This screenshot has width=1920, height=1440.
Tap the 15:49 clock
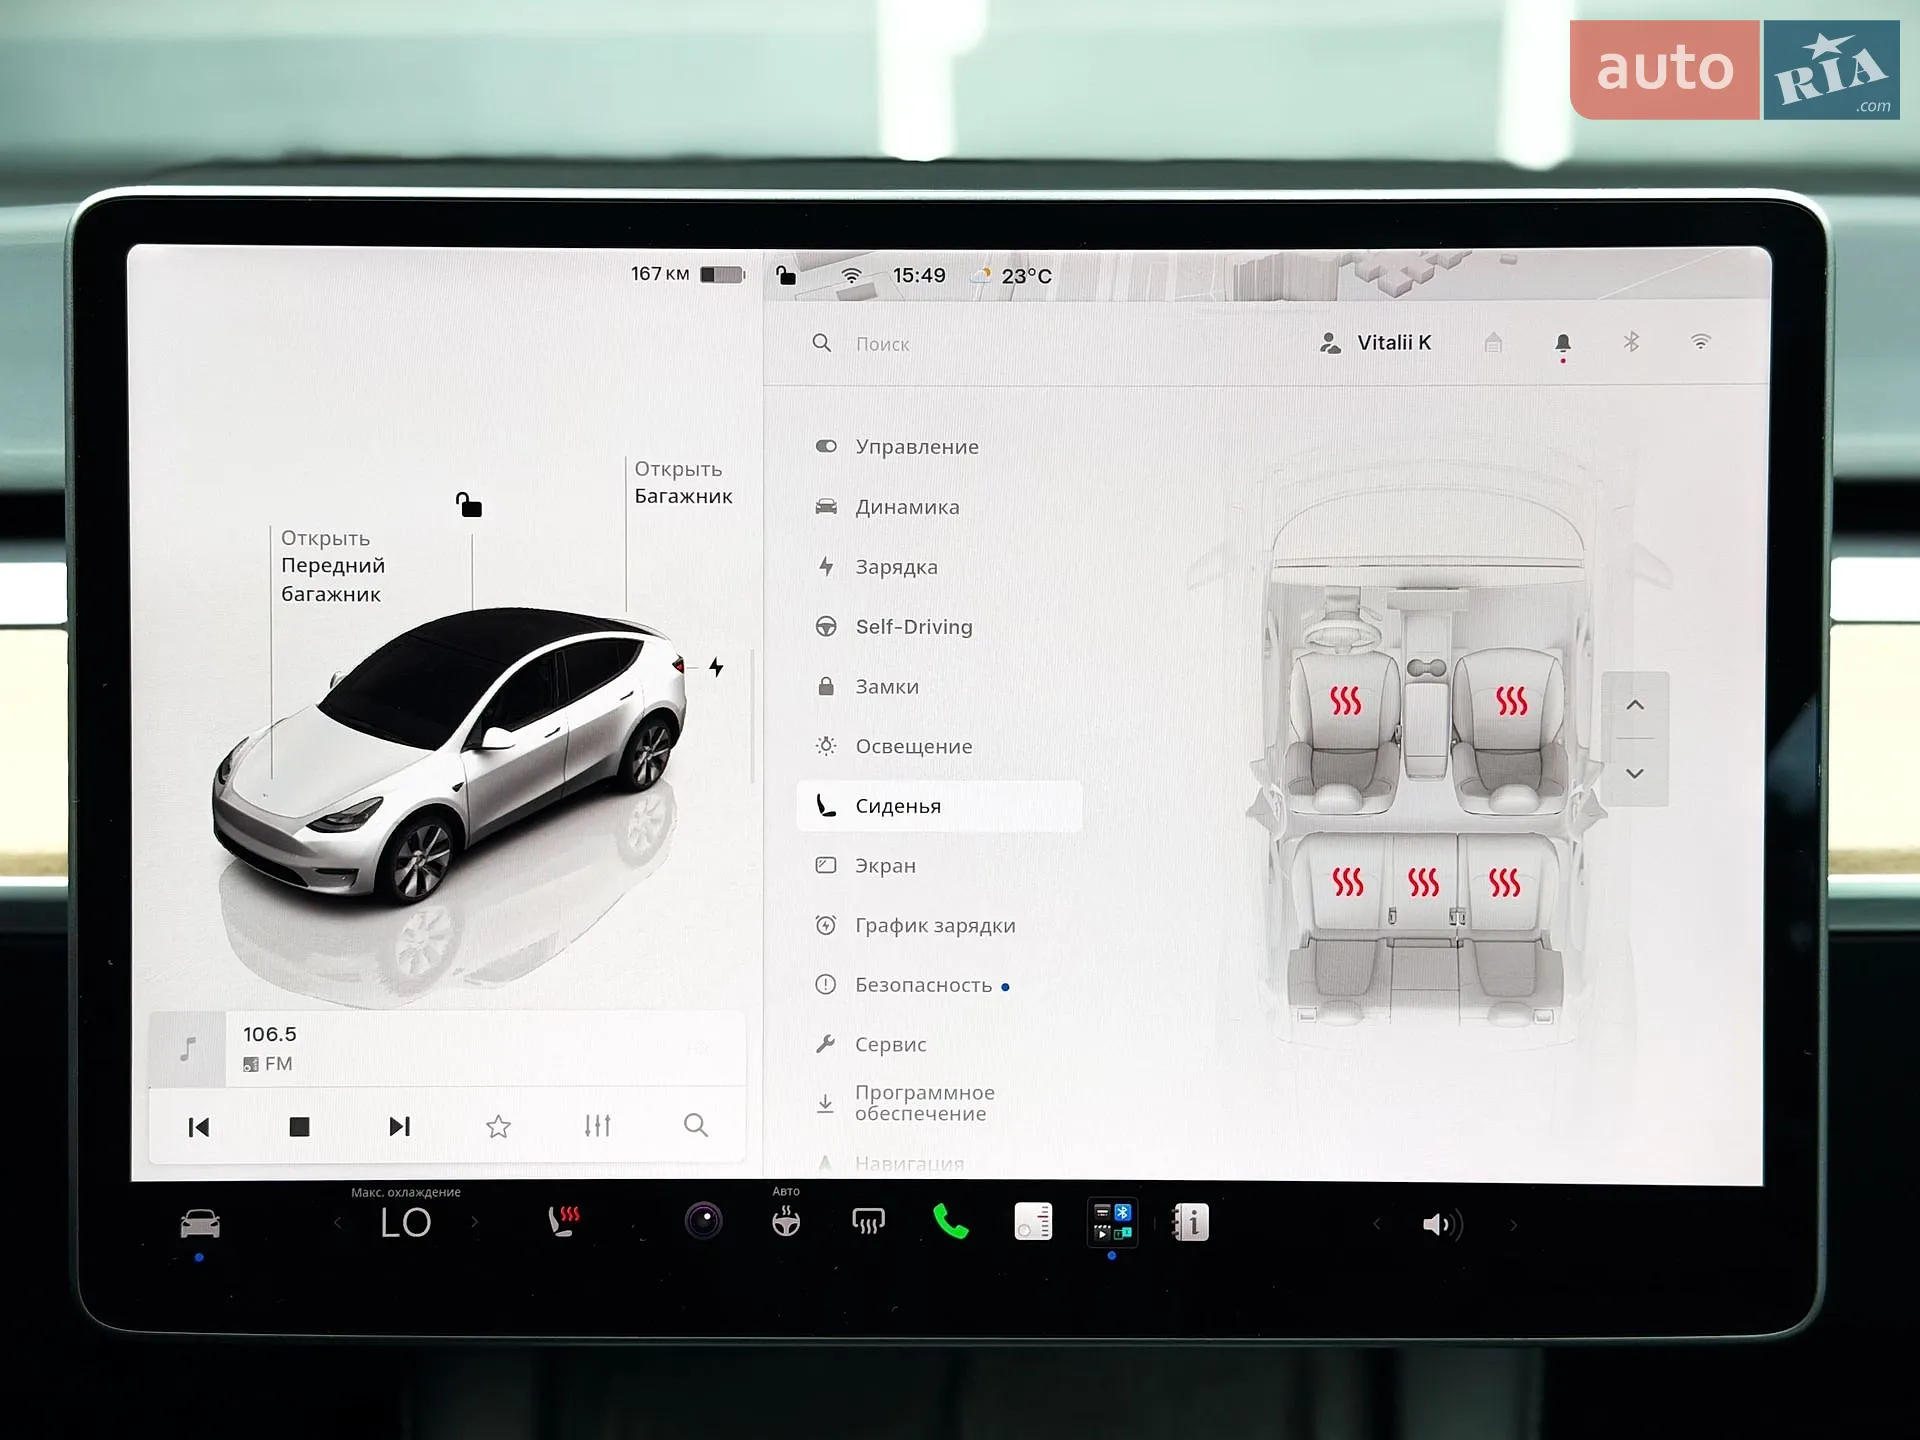[x=919, y=275]
